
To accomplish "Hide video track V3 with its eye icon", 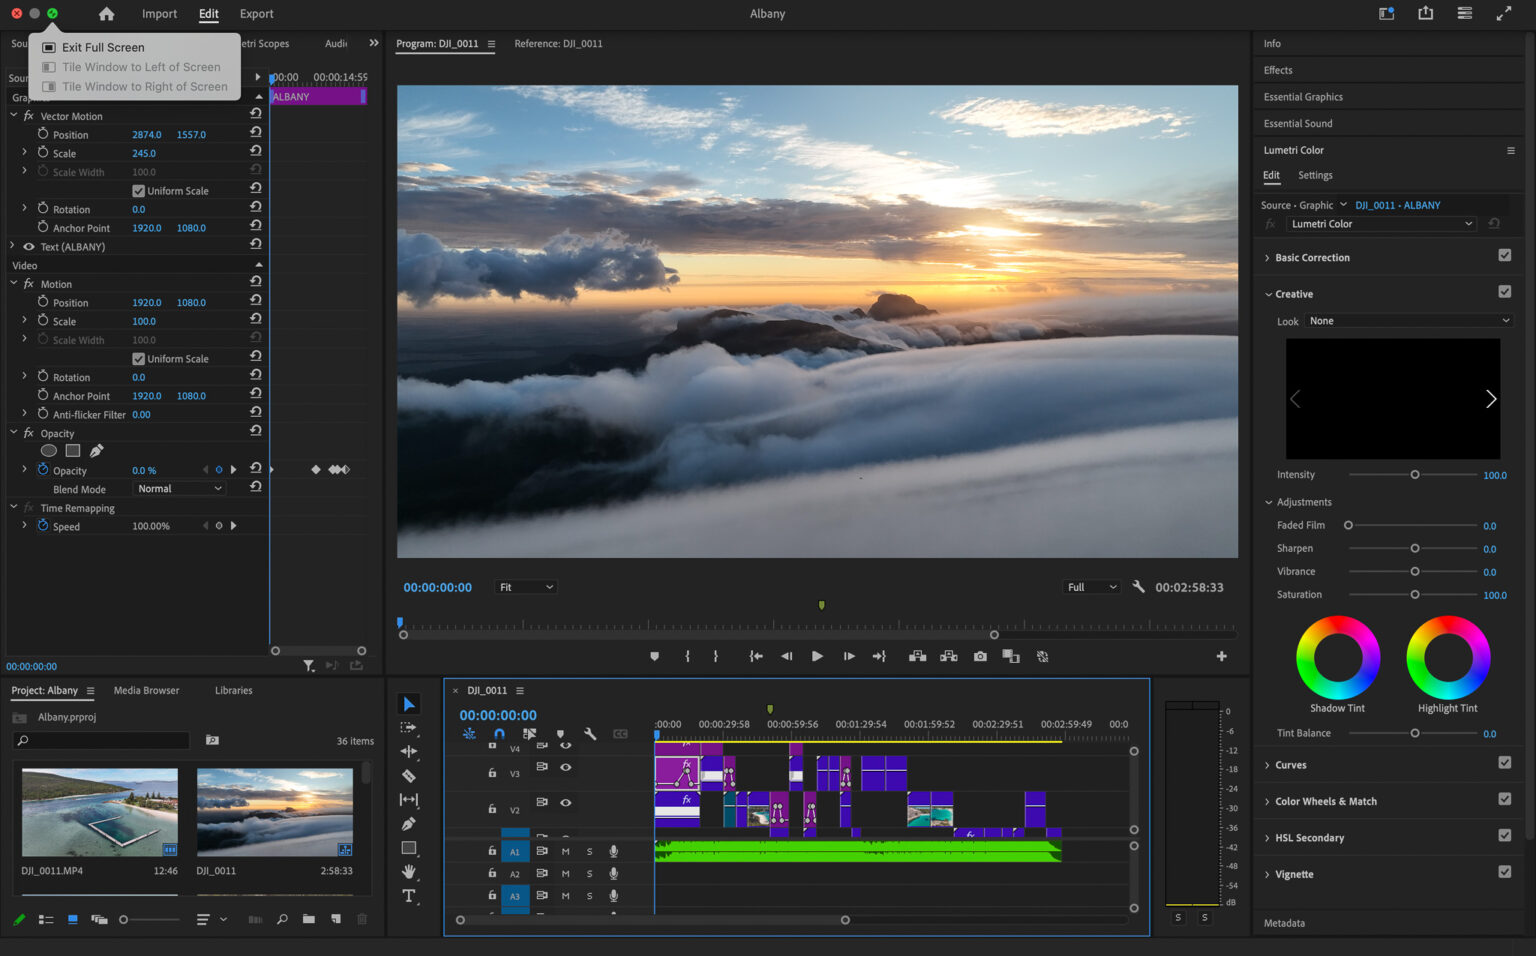I will (x=565, y=767).
